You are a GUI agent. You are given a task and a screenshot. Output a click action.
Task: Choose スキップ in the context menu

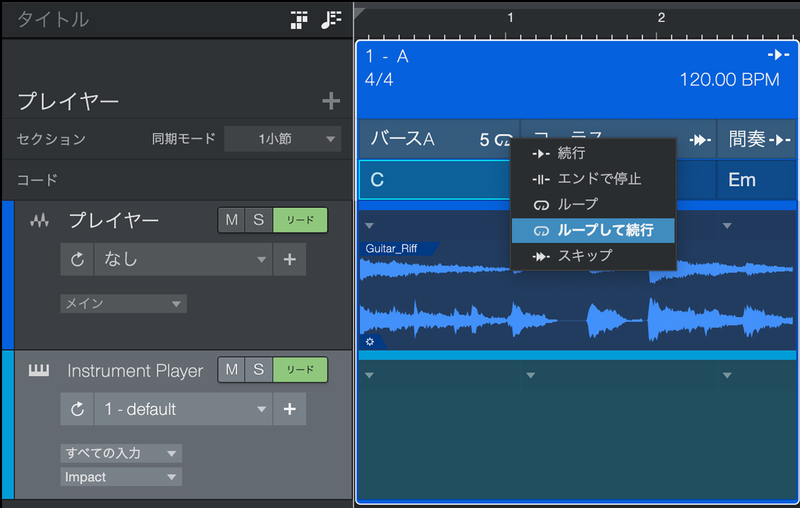point(593,256)
